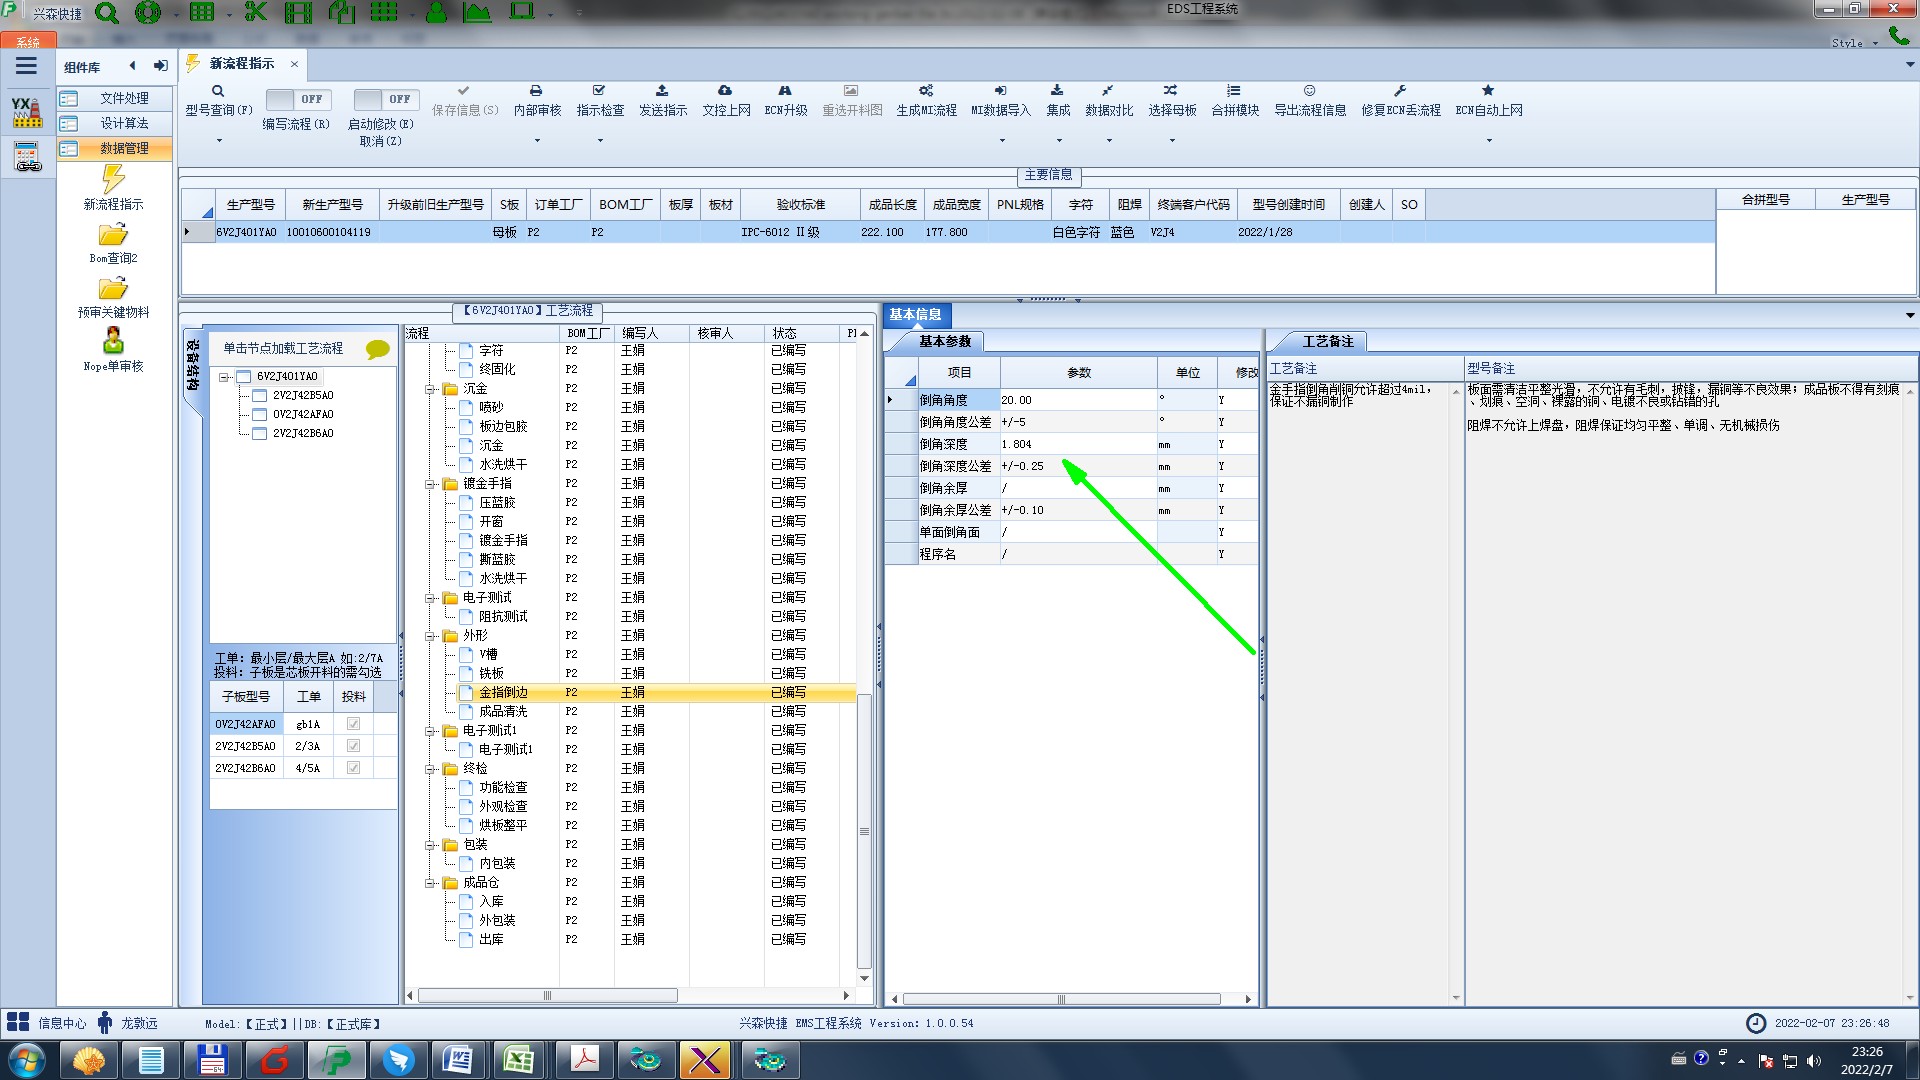Click the green magnifier icon in title bar
Screen dimensions: 1920x1080
point(106,13)
